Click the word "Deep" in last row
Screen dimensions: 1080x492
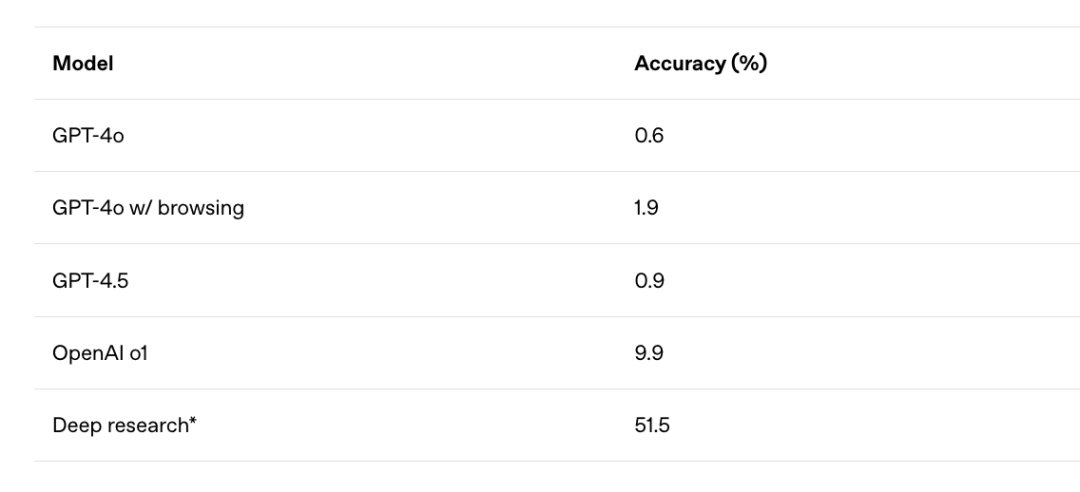74,426
